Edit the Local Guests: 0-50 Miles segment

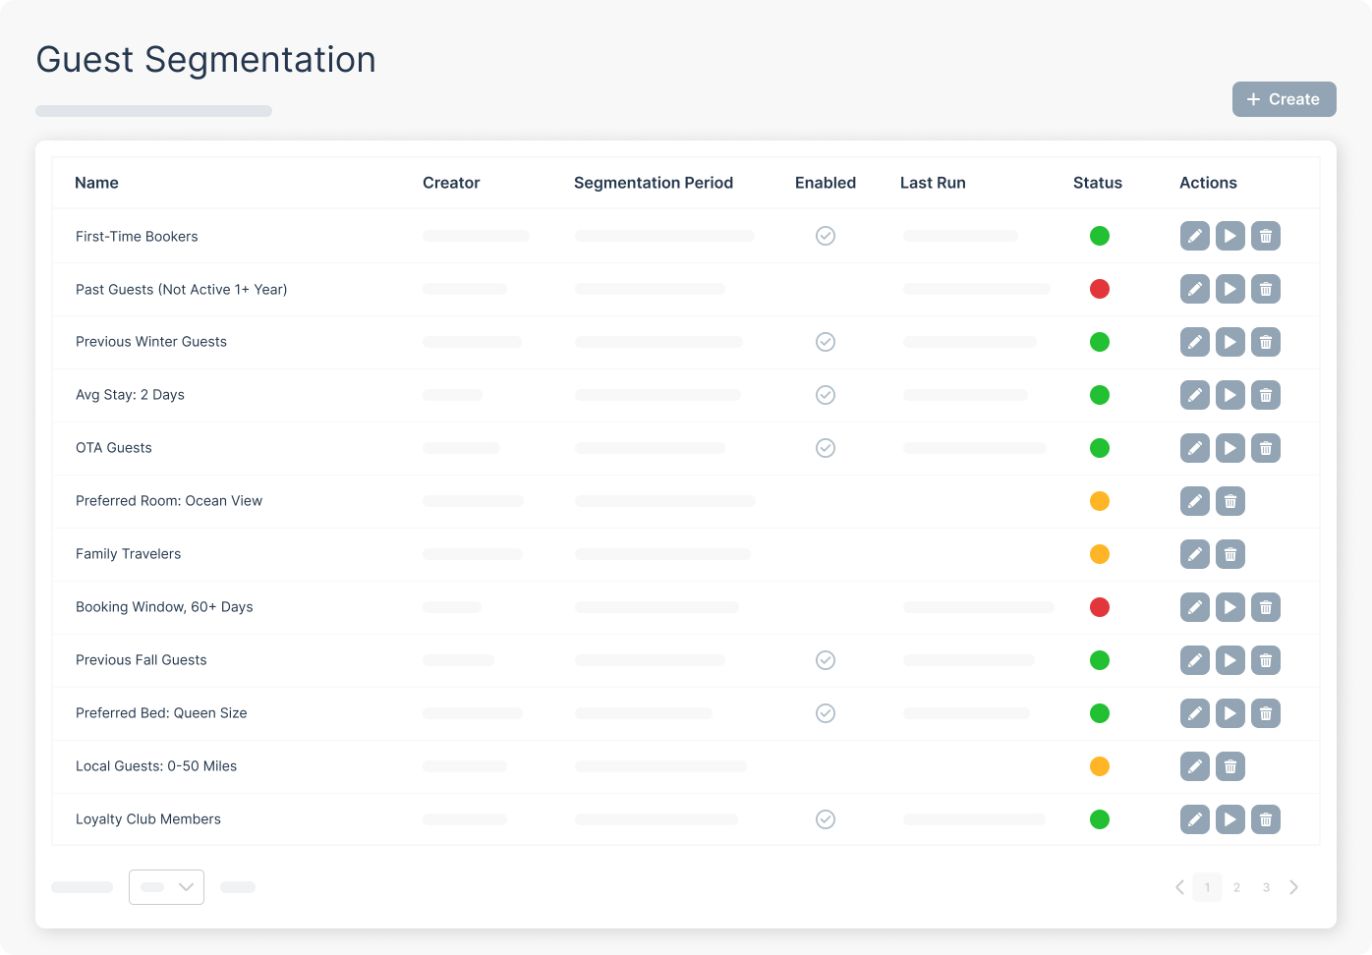click(x=1194, y=766)
